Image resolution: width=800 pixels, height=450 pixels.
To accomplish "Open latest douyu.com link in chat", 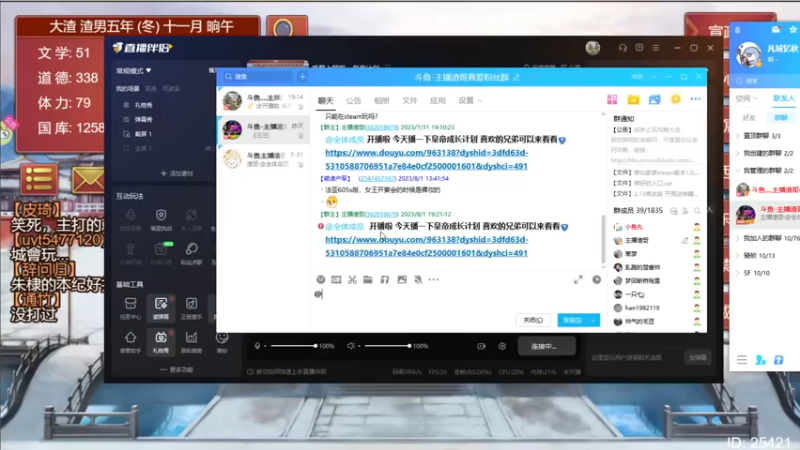I will 427,246.
